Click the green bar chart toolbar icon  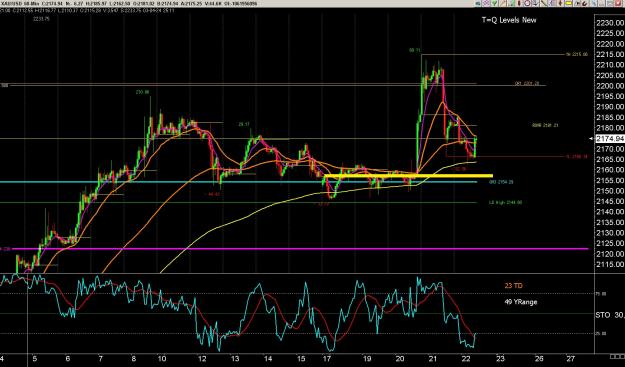coord(511,4)
